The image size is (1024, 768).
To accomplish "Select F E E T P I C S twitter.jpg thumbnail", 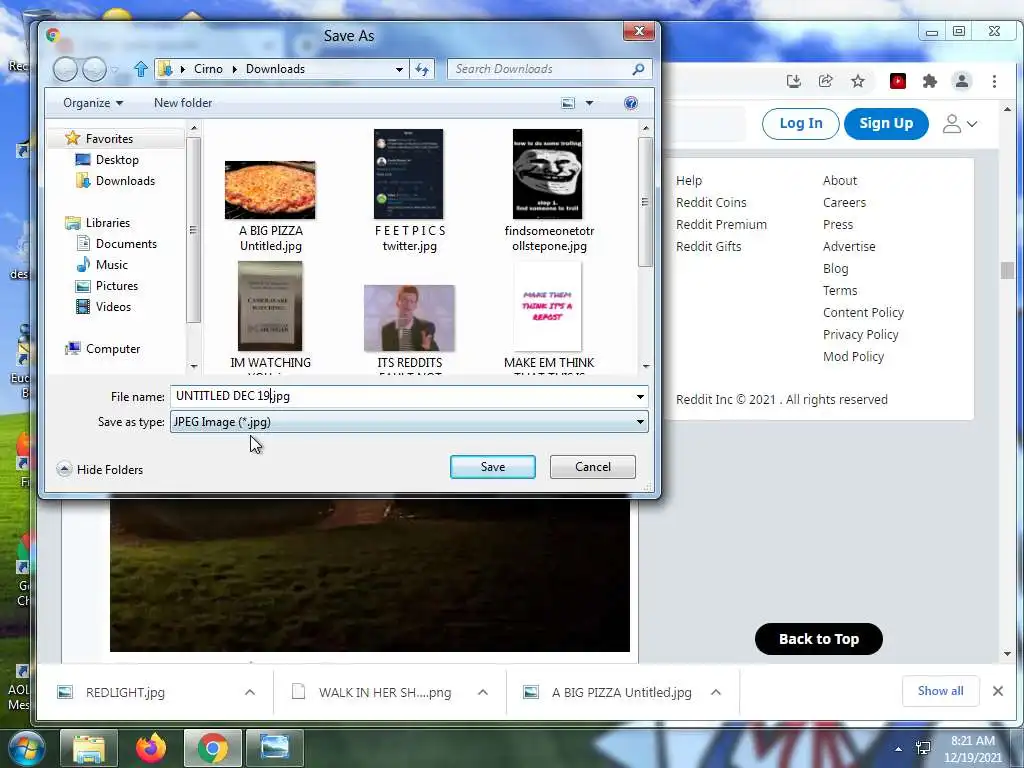I will (x=409, y=174).
